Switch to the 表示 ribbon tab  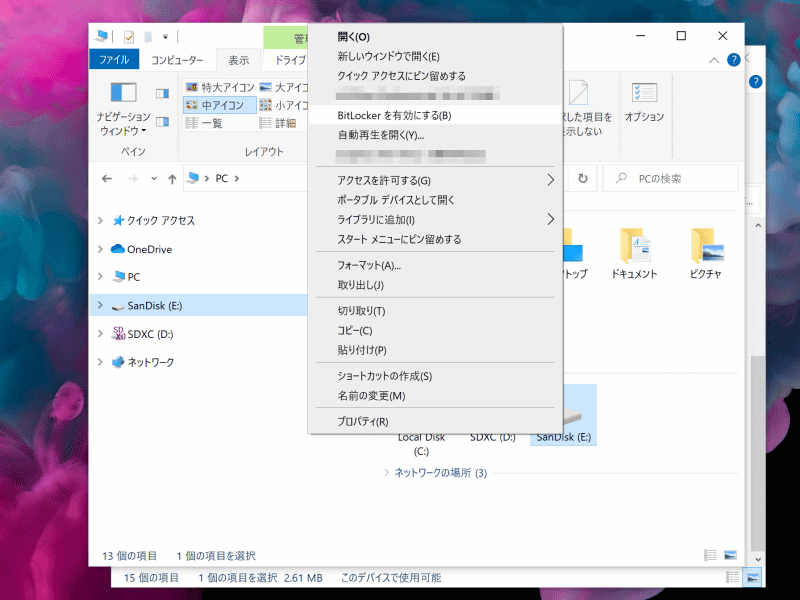(x=238, y=59)
